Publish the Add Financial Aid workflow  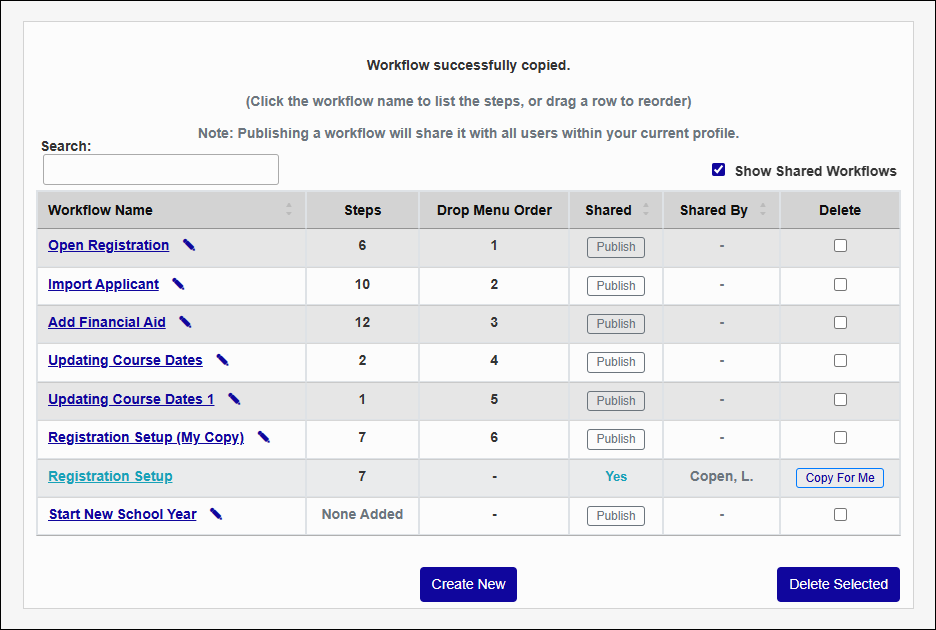click(x=616, y=324)
